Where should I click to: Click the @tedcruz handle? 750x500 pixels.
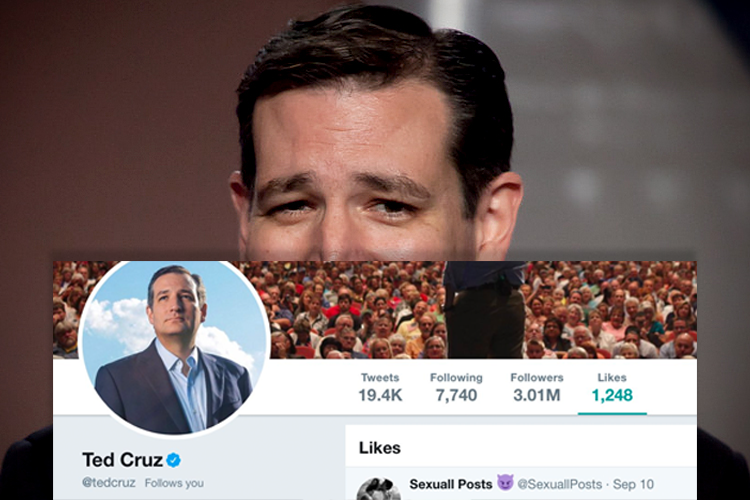109,483
